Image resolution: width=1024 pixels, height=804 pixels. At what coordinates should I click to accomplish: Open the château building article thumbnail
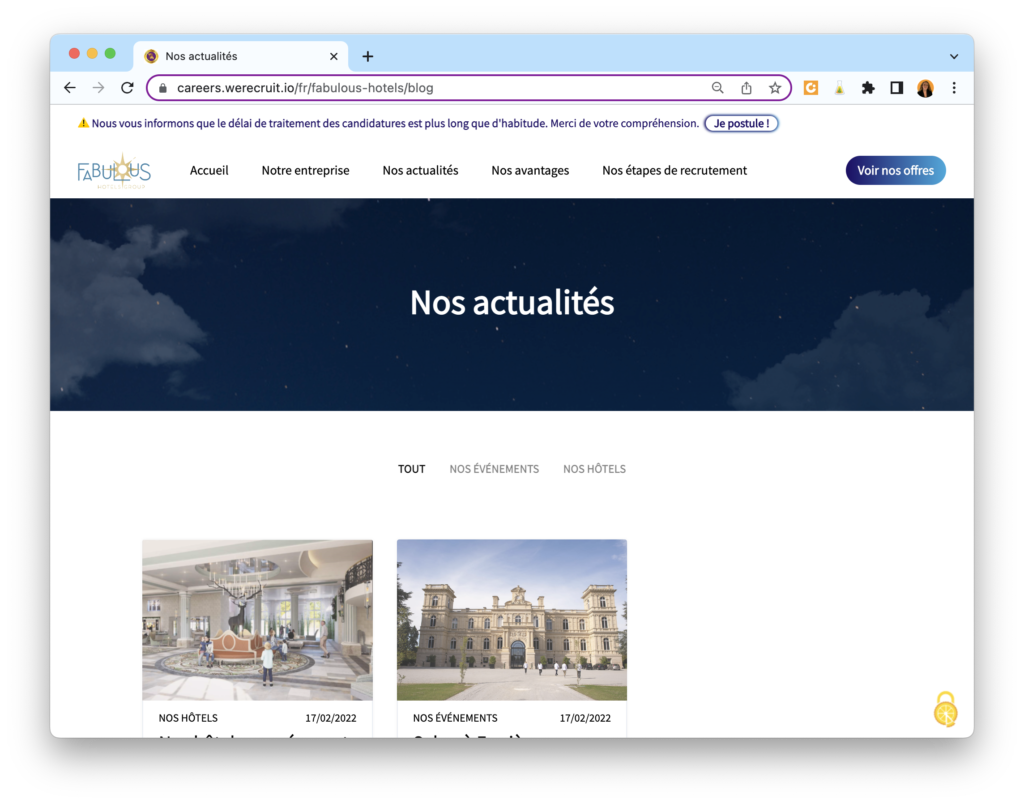pyautogui.click(x=512, y=620)
